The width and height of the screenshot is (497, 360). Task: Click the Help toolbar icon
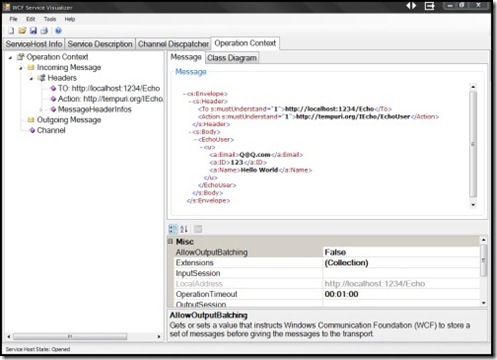[58, 31]
